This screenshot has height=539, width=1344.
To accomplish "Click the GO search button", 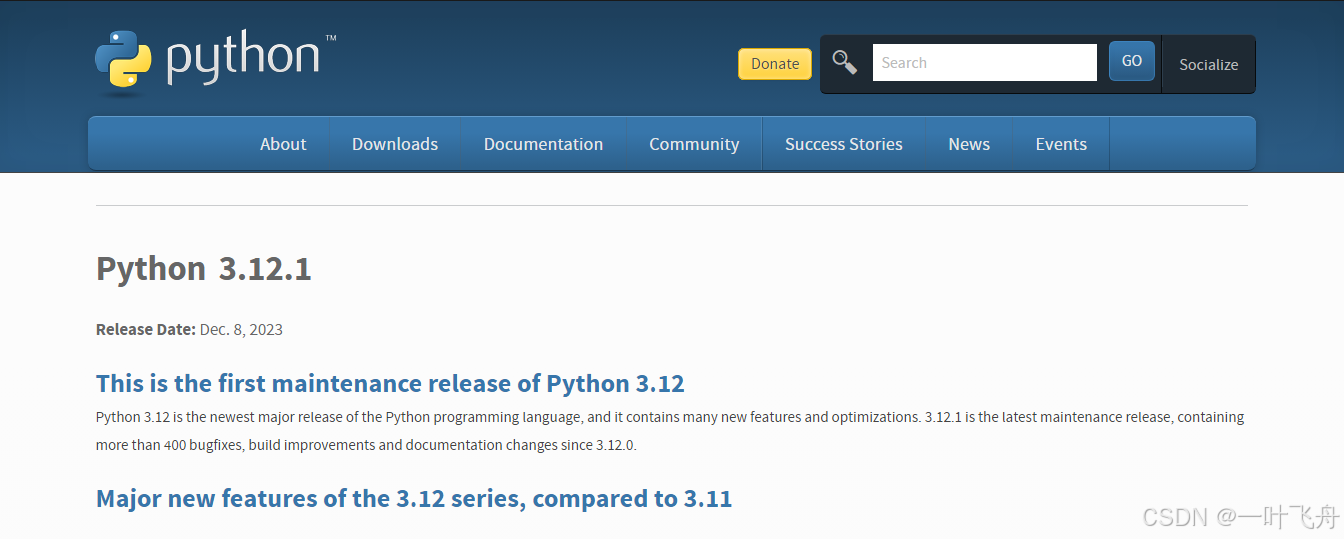I will click(x=1132, y=61).
